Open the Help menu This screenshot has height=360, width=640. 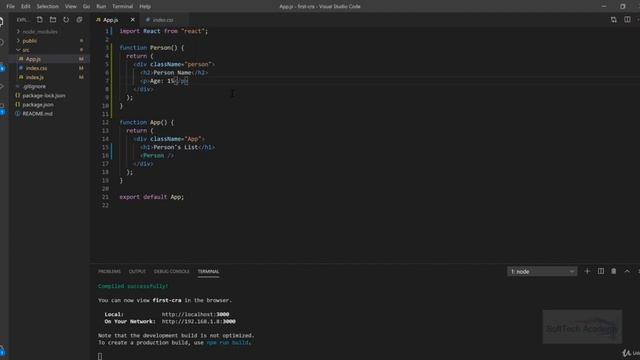click(x=145, y=7)
